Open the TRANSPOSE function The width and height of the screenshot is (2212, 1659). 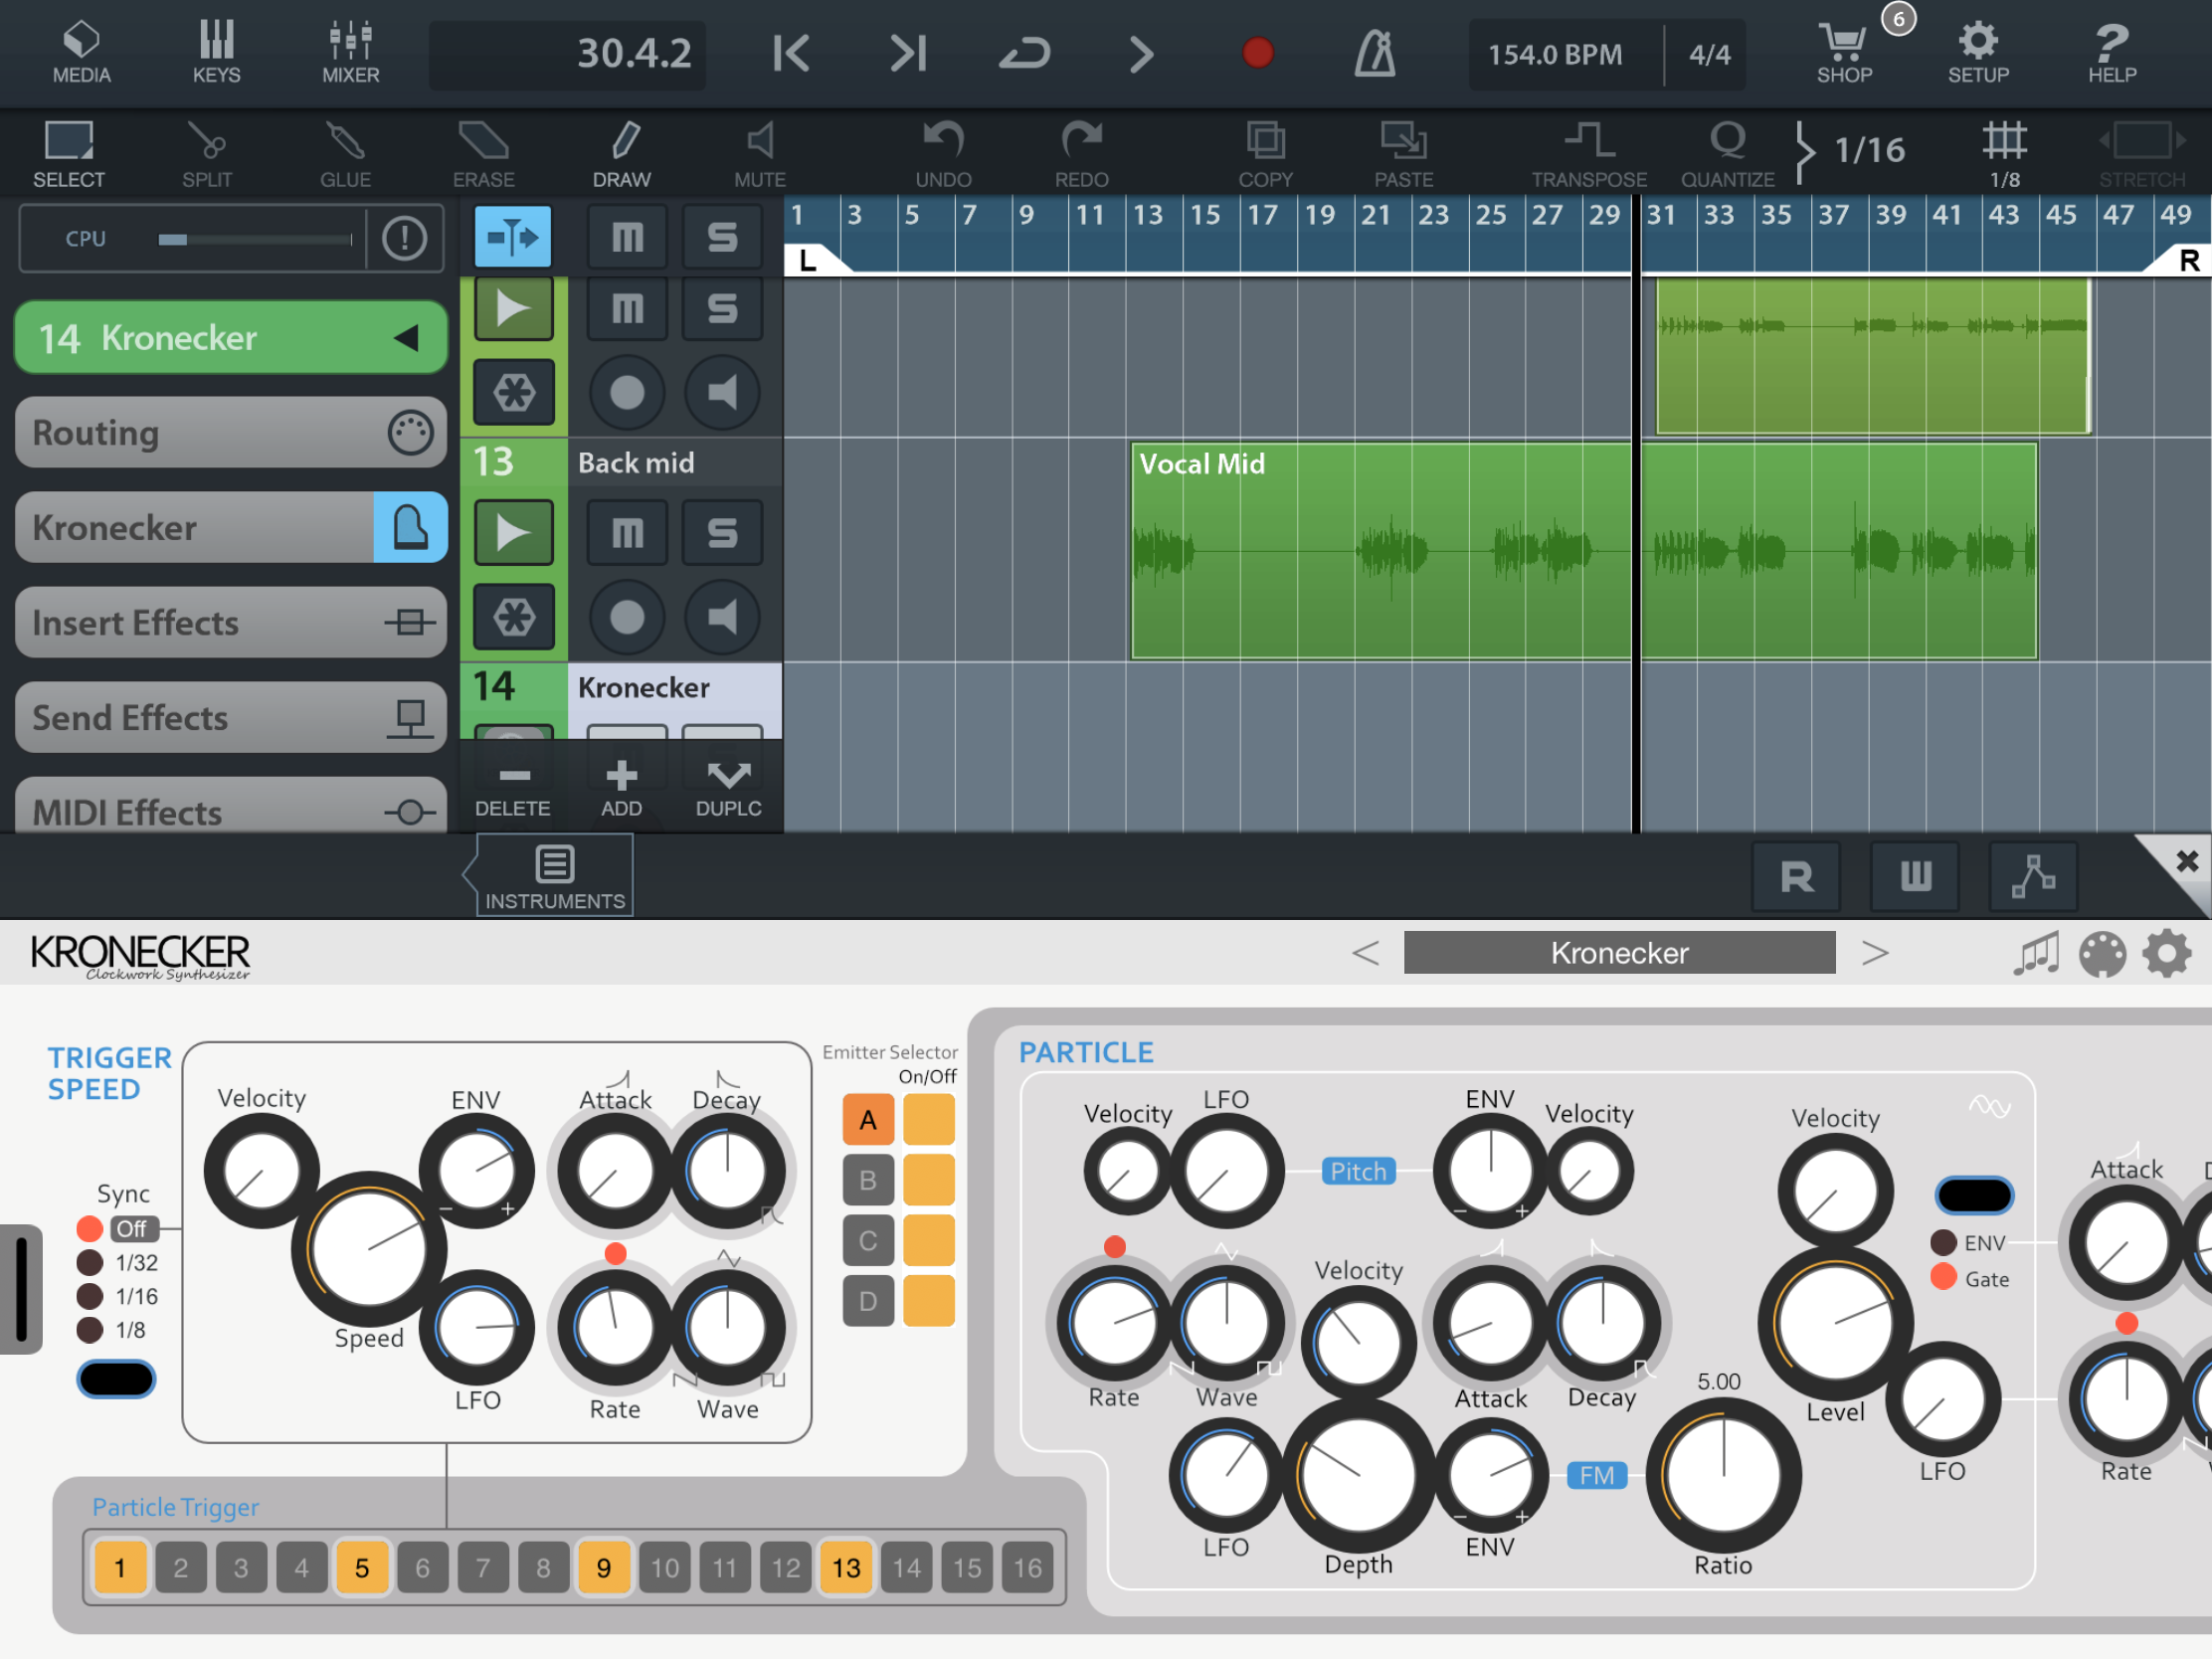[x=1589, y=154]
